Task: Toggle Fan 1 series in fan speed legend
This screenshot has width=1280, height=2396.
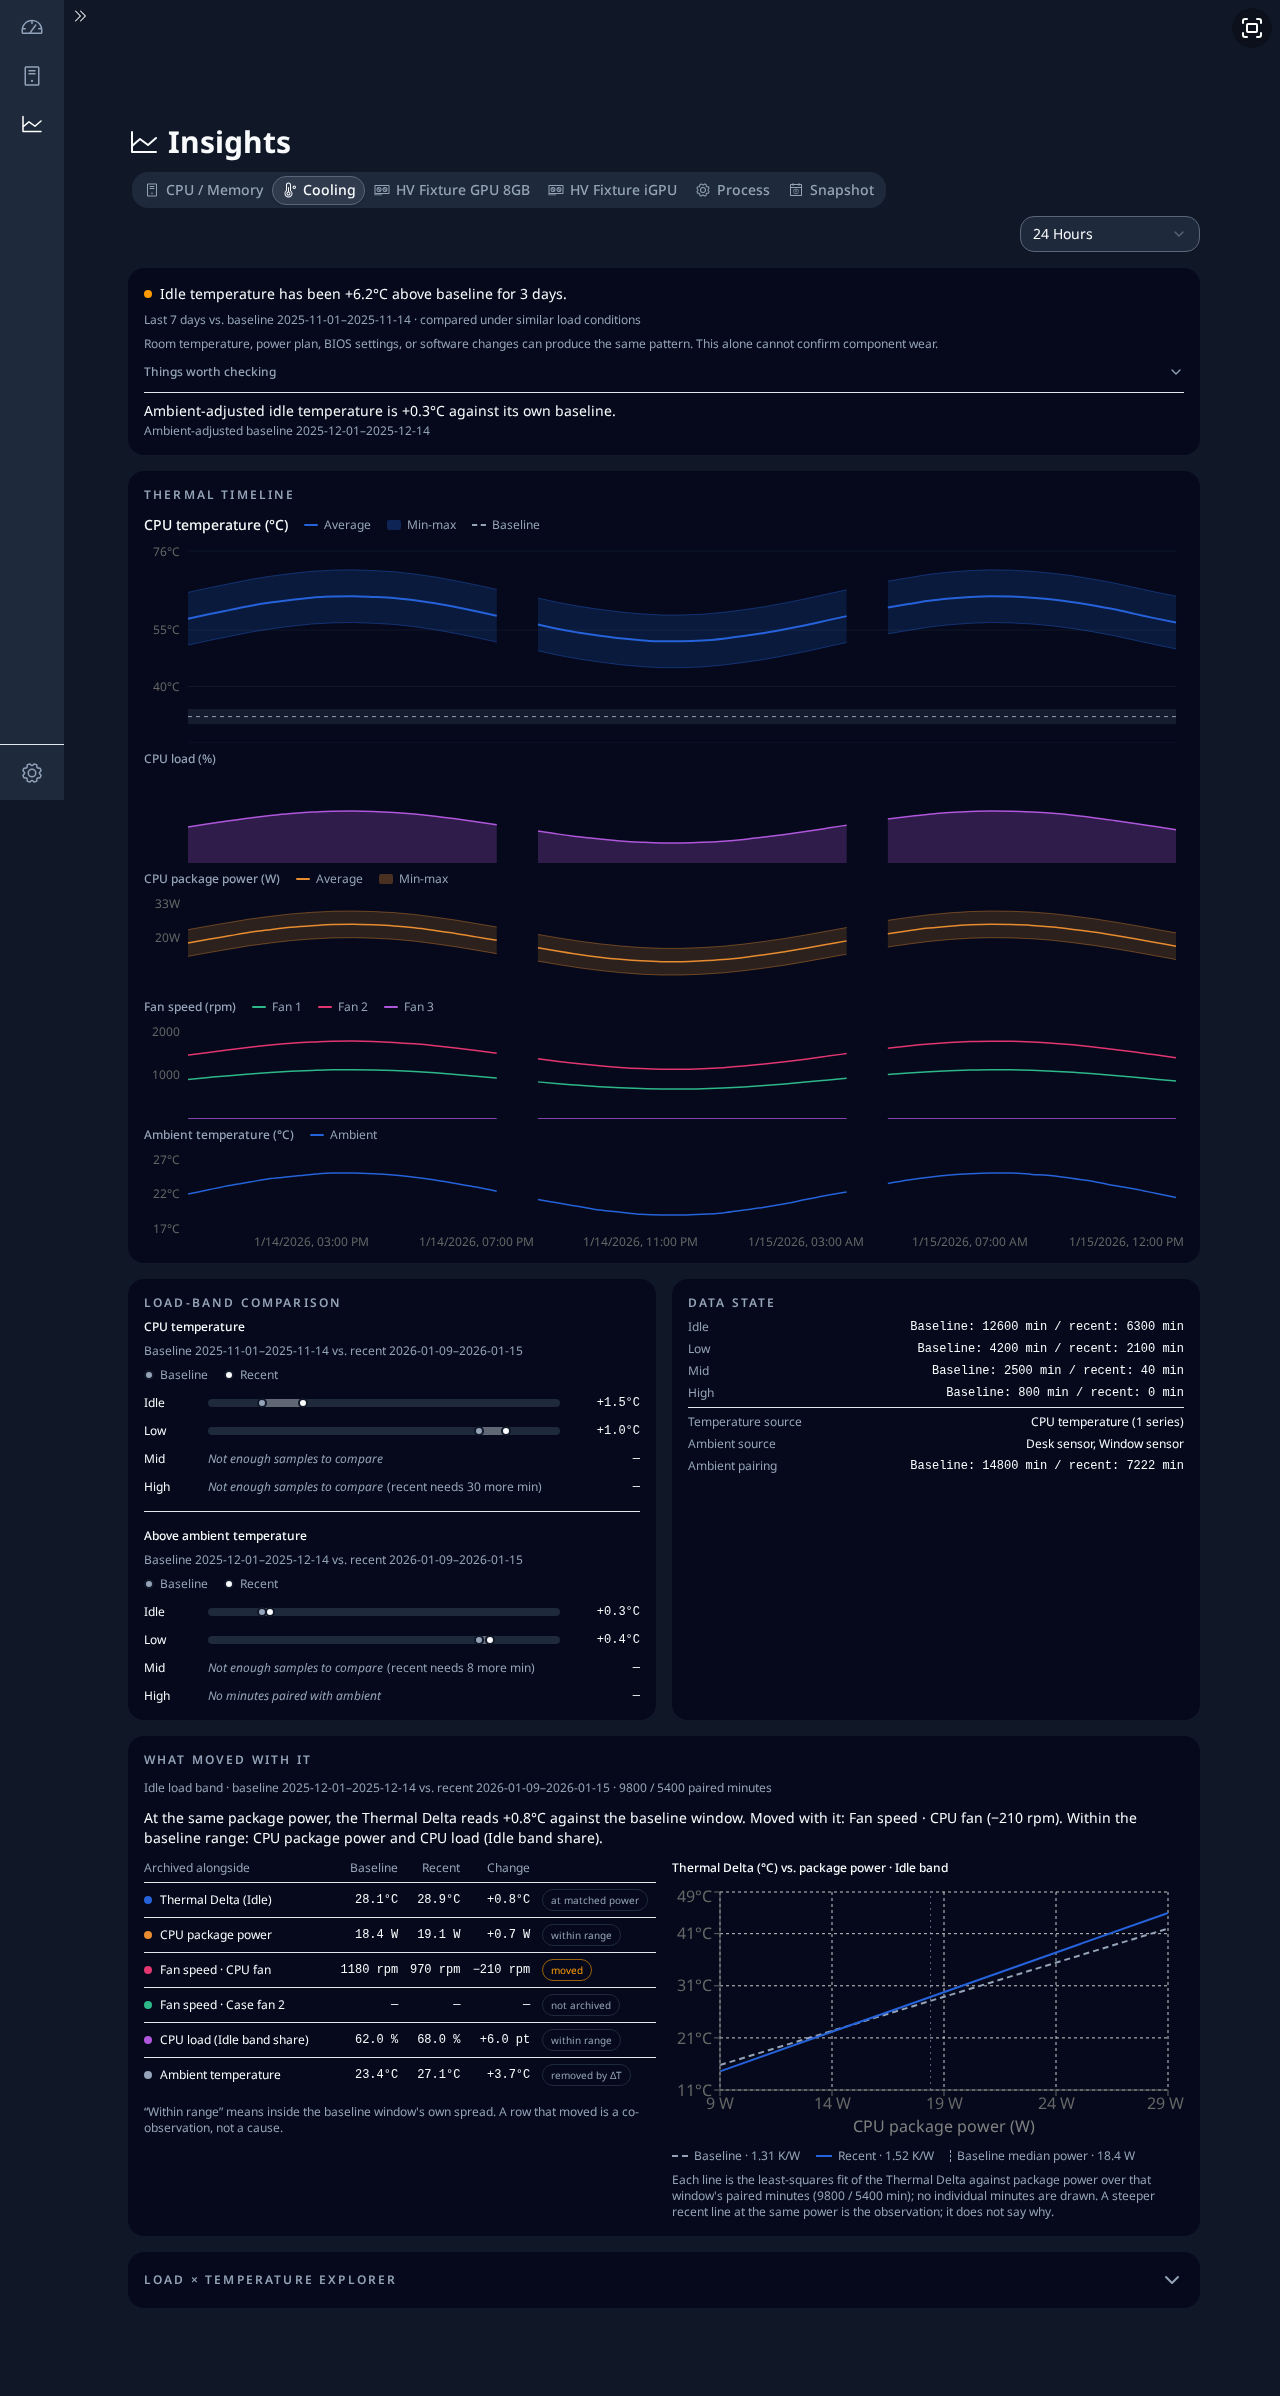Action: 277,1007
